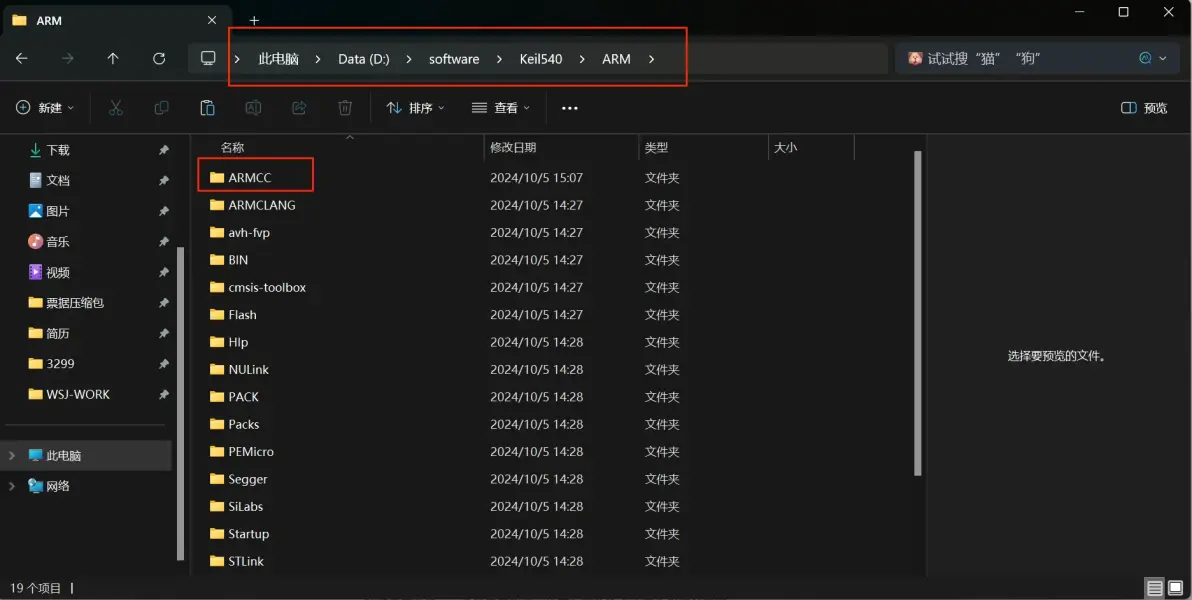Expand chevron after Keil540 in address bar

click(582, 59)
